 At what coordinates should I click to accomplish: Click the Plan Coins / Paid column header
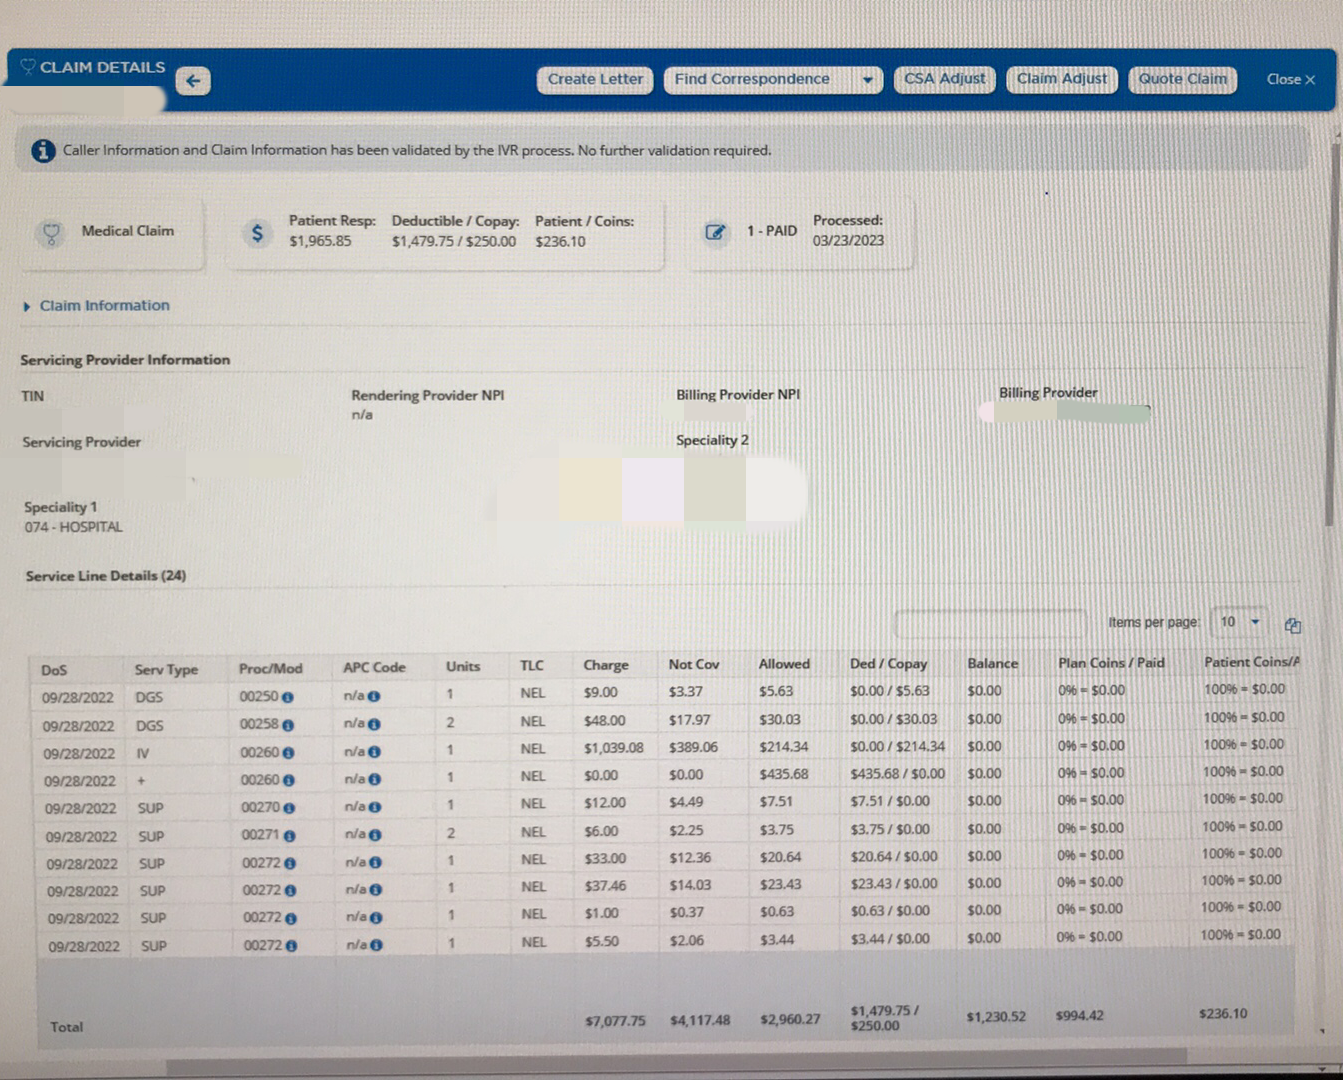tap(1111, 662)
